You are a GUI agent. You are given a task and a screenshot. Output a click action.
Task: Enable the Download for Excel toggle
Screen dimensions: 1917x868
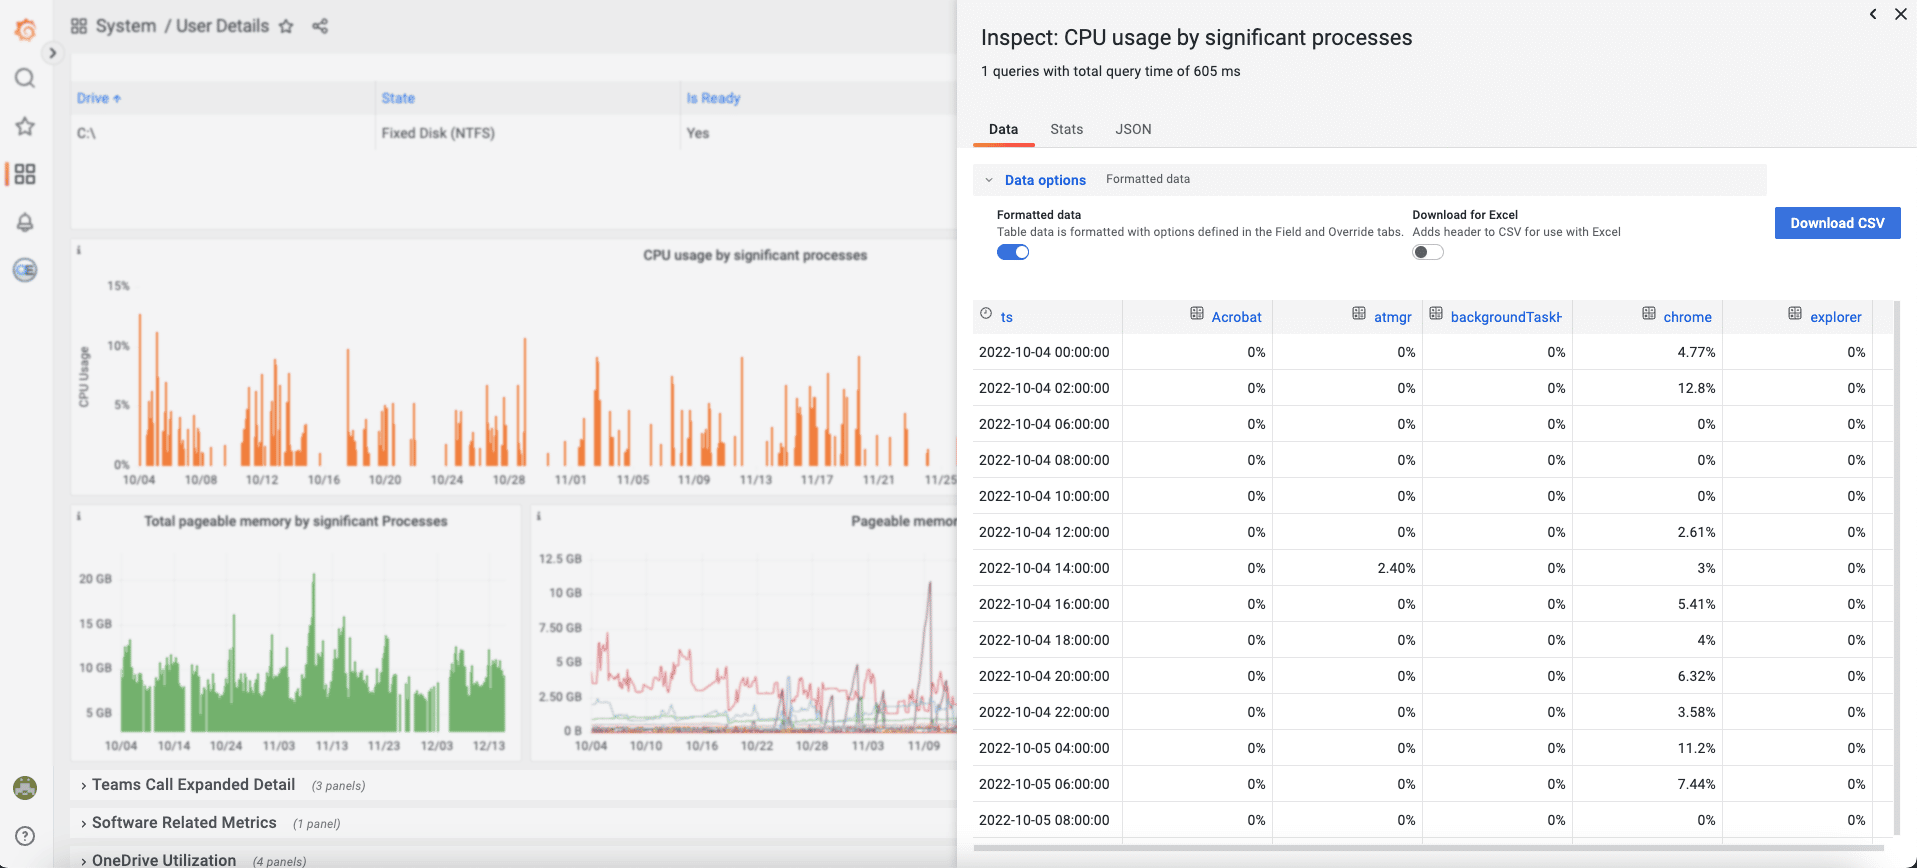(x=1427, y=252)
